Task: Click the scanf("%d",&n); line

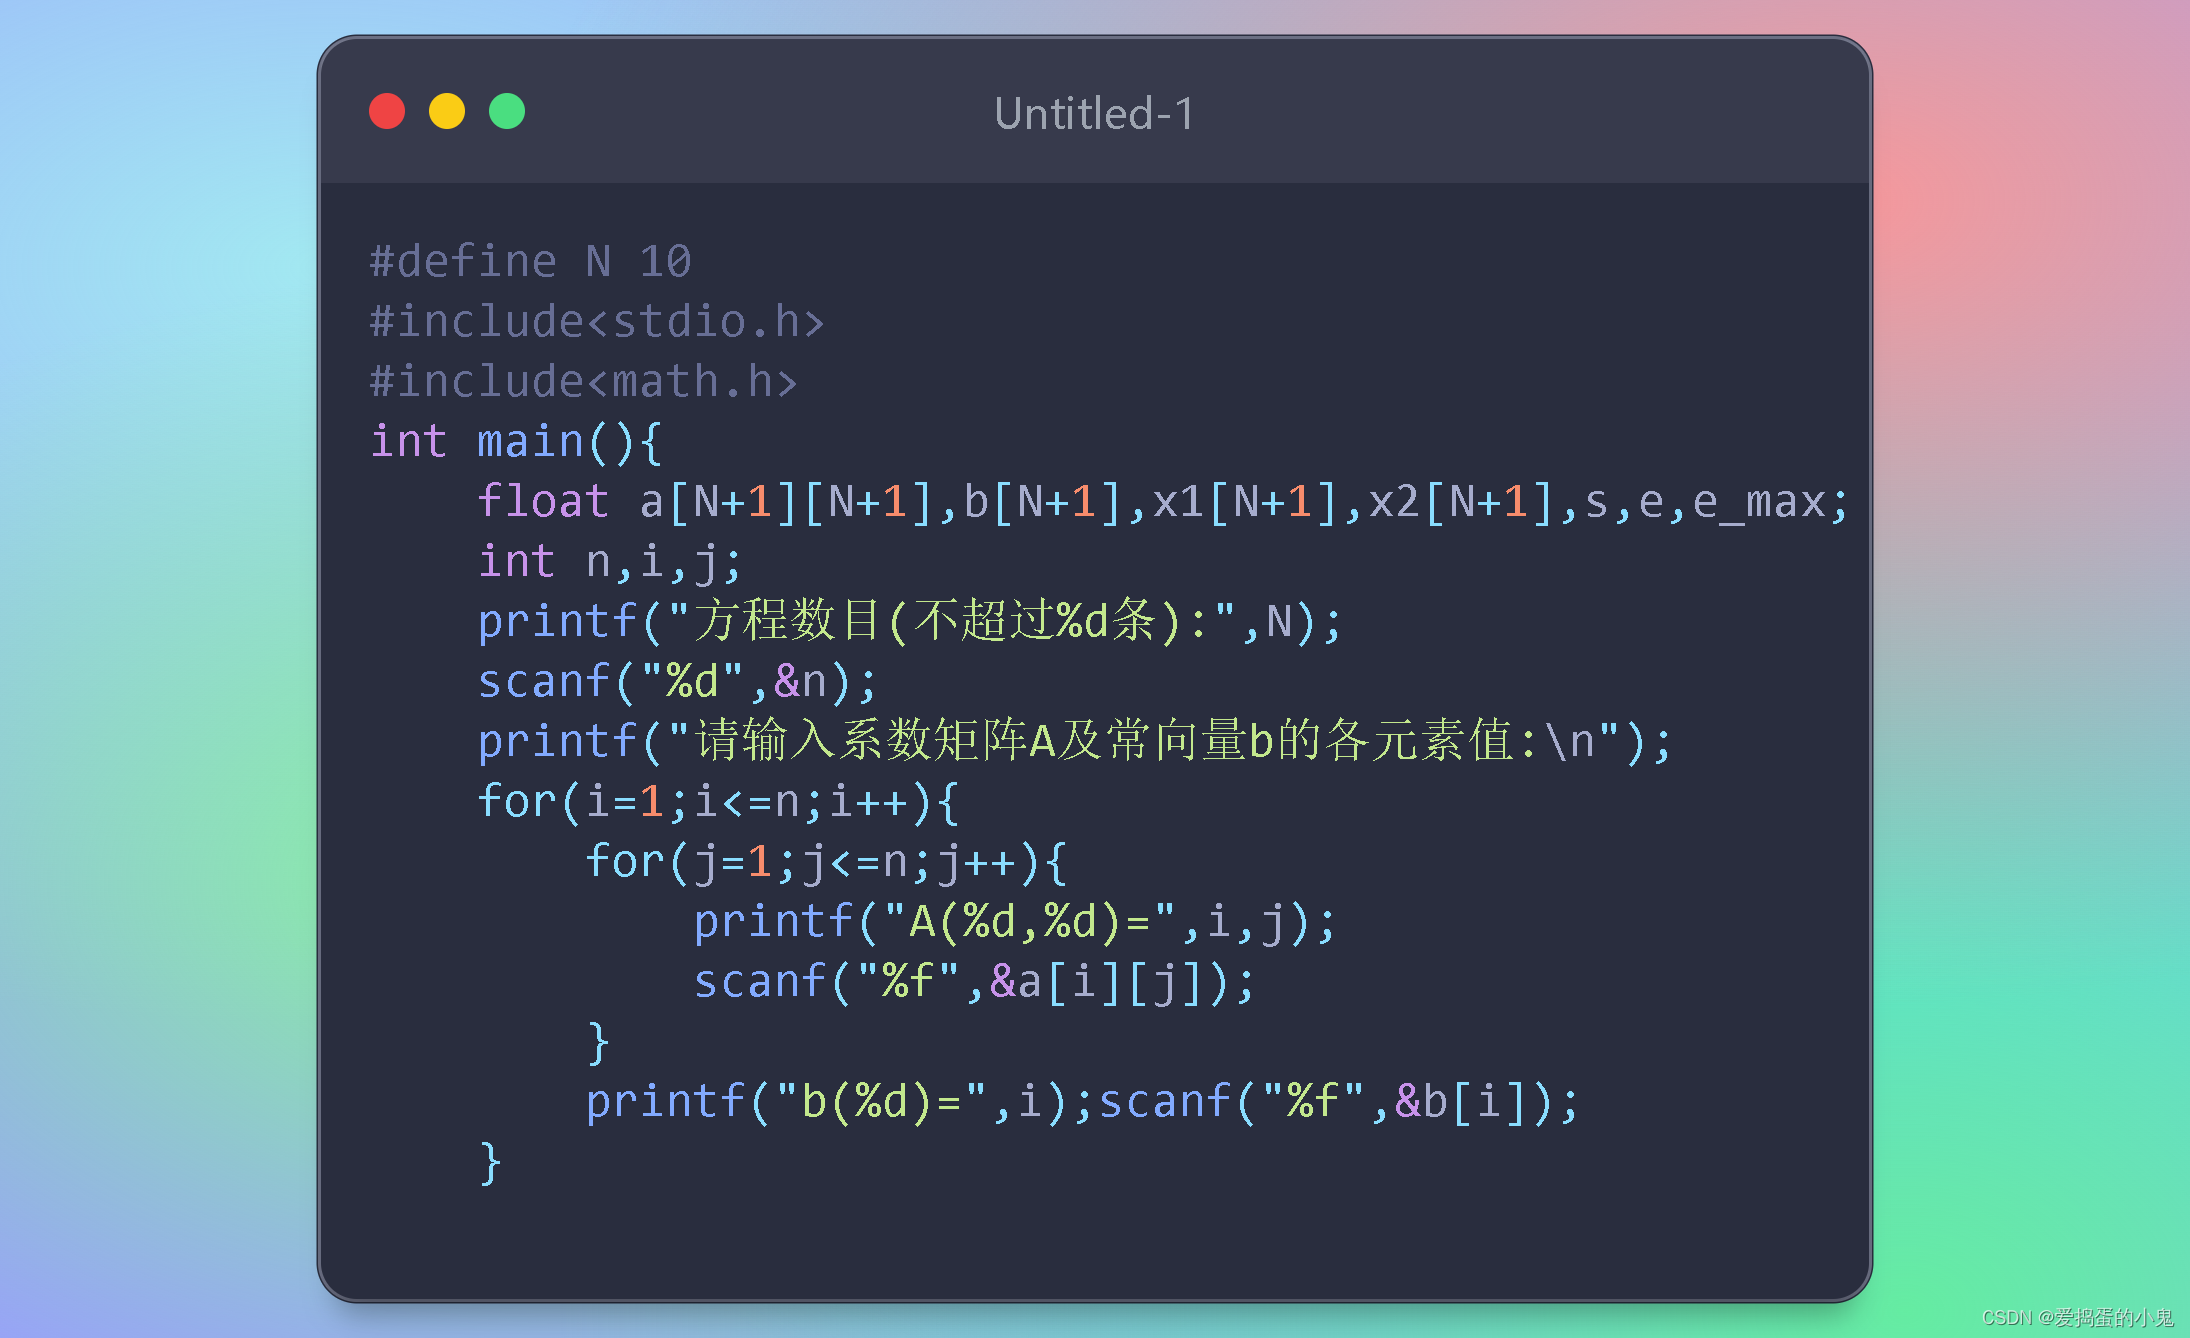Action: (677, 682)
